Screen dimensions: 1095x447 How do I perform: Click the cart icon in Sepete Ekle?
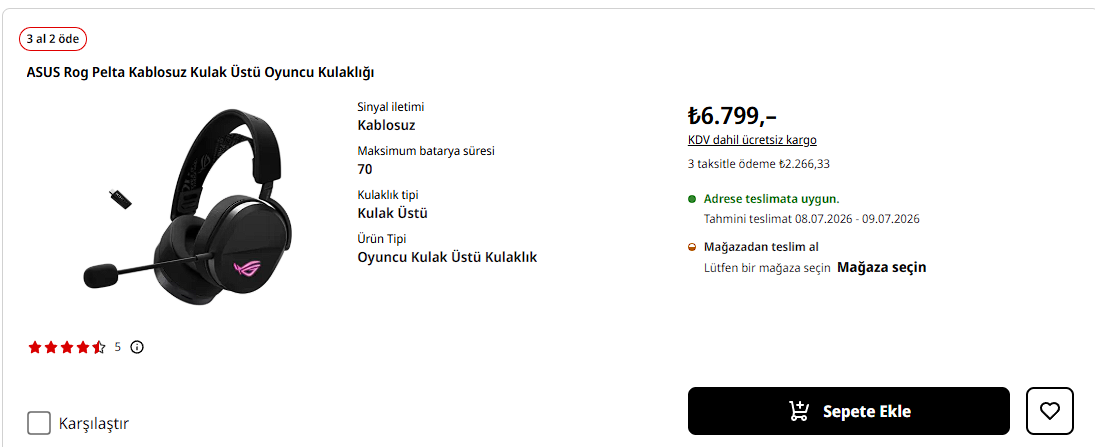click(x=798, y=411)
